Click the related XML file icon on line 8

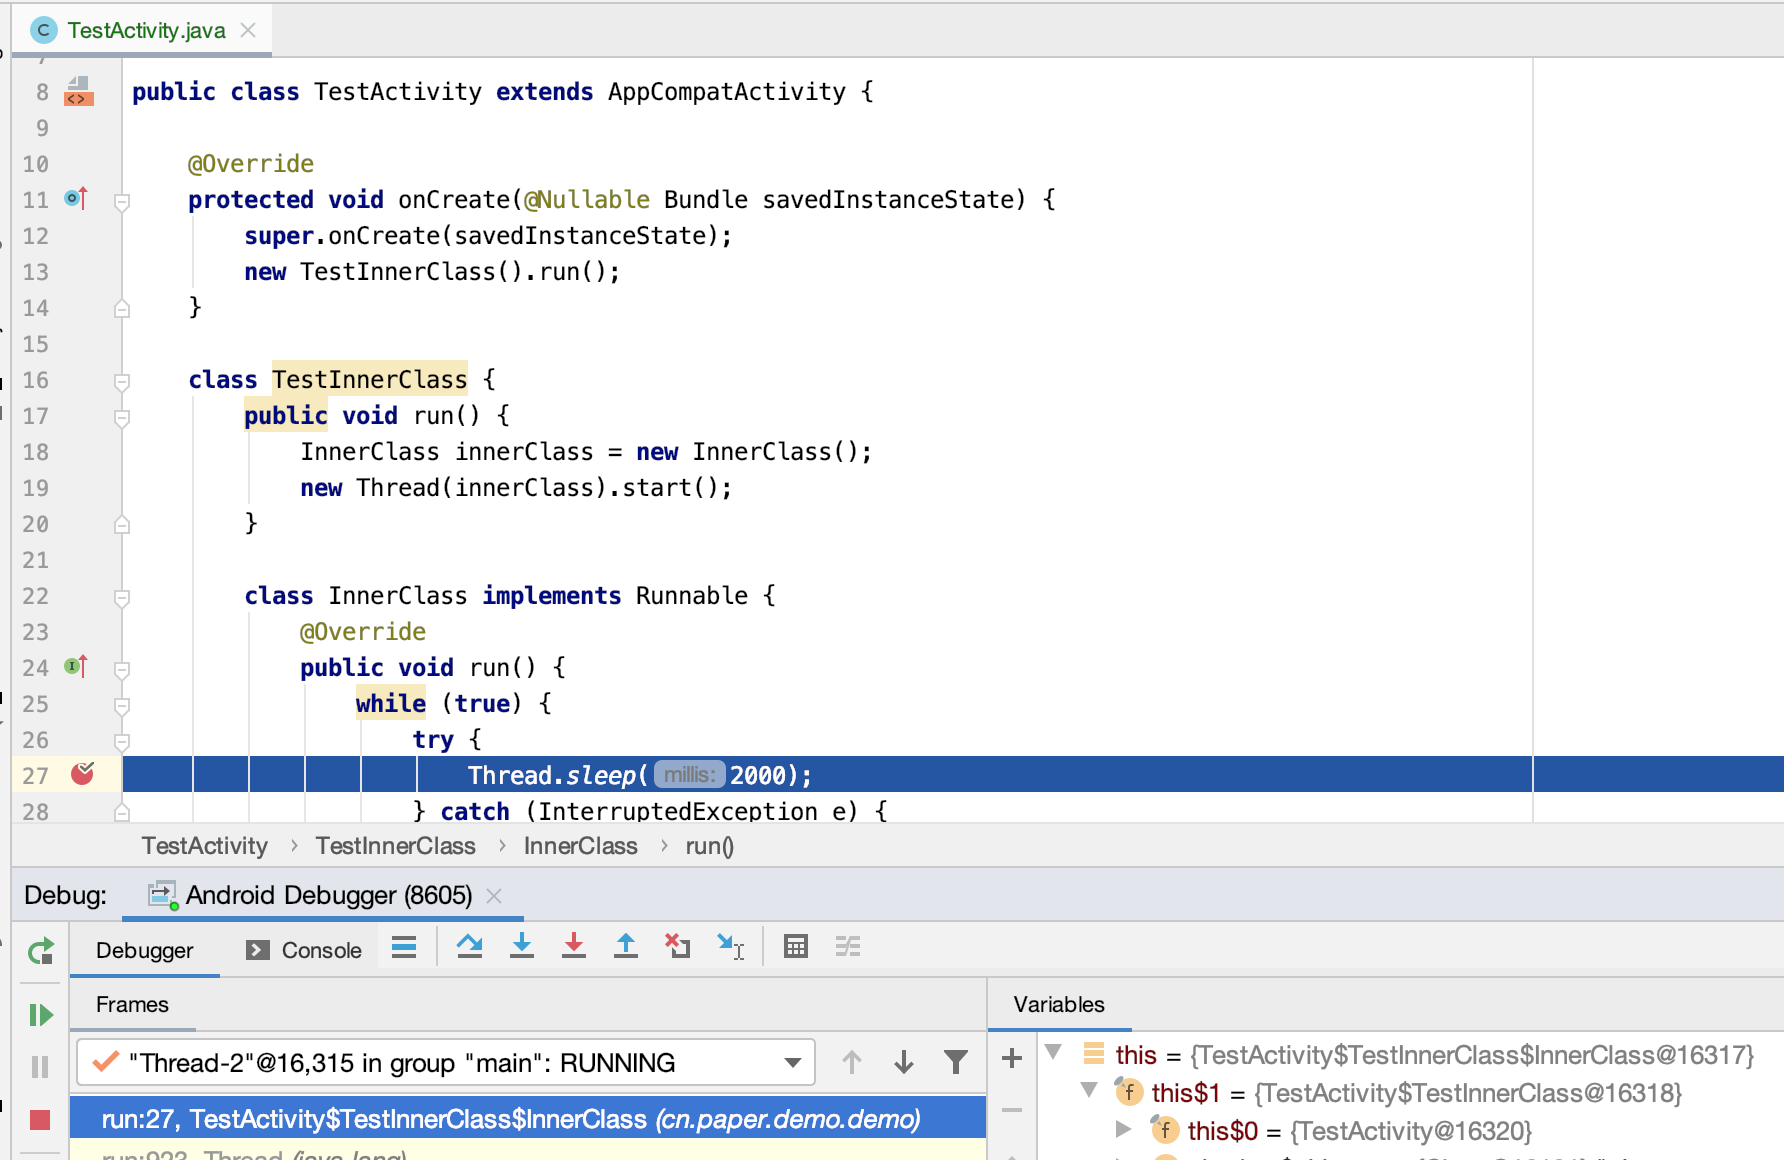click(x=79, y=92)
